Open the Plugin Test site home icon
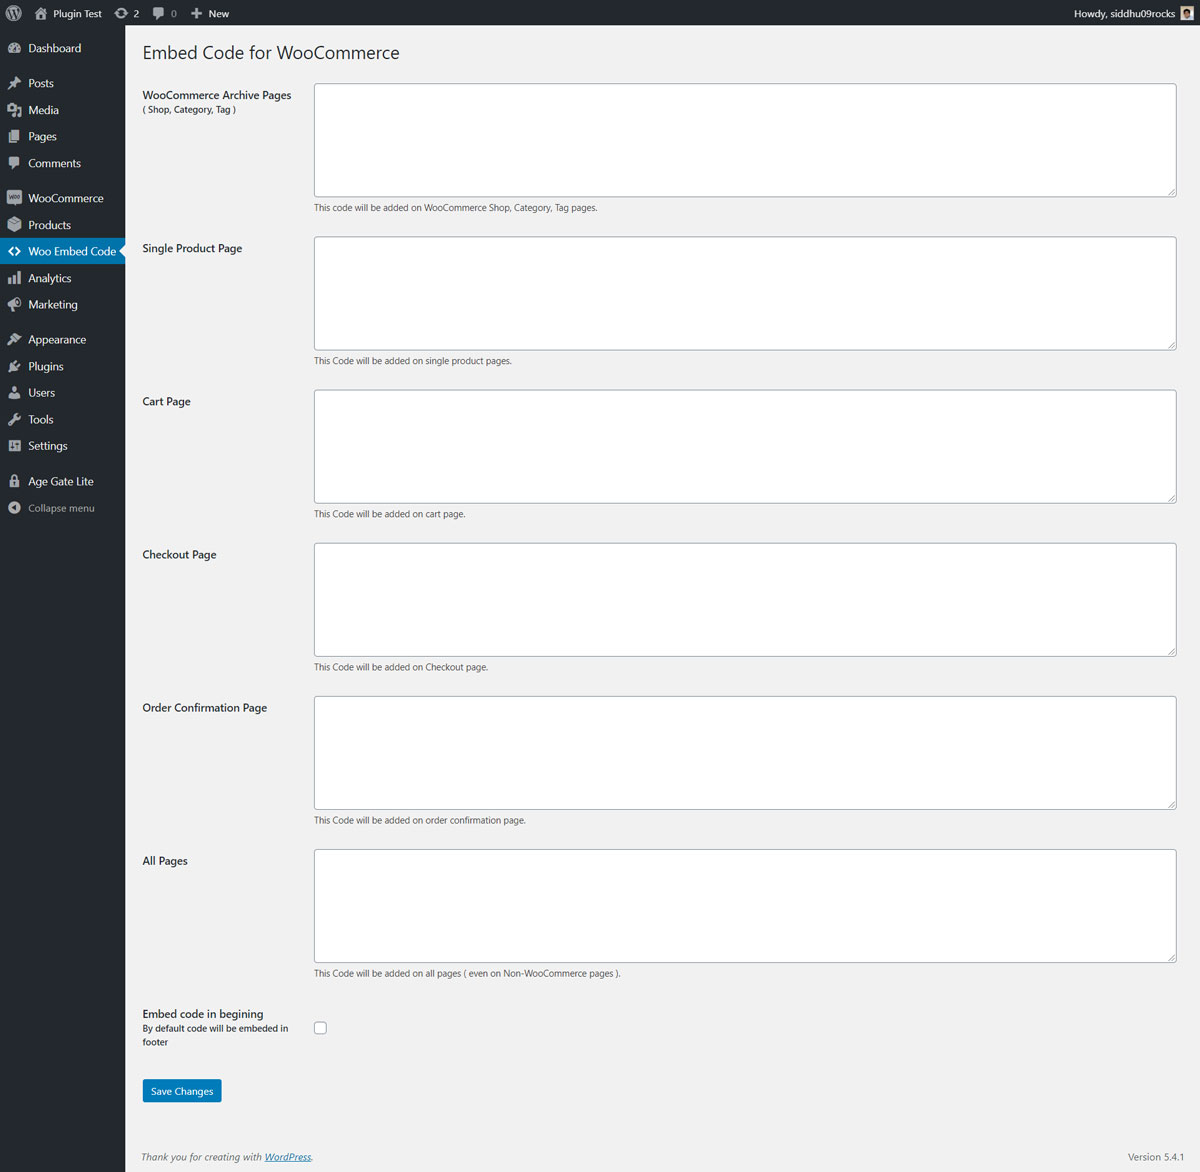 tap(41, 13)
